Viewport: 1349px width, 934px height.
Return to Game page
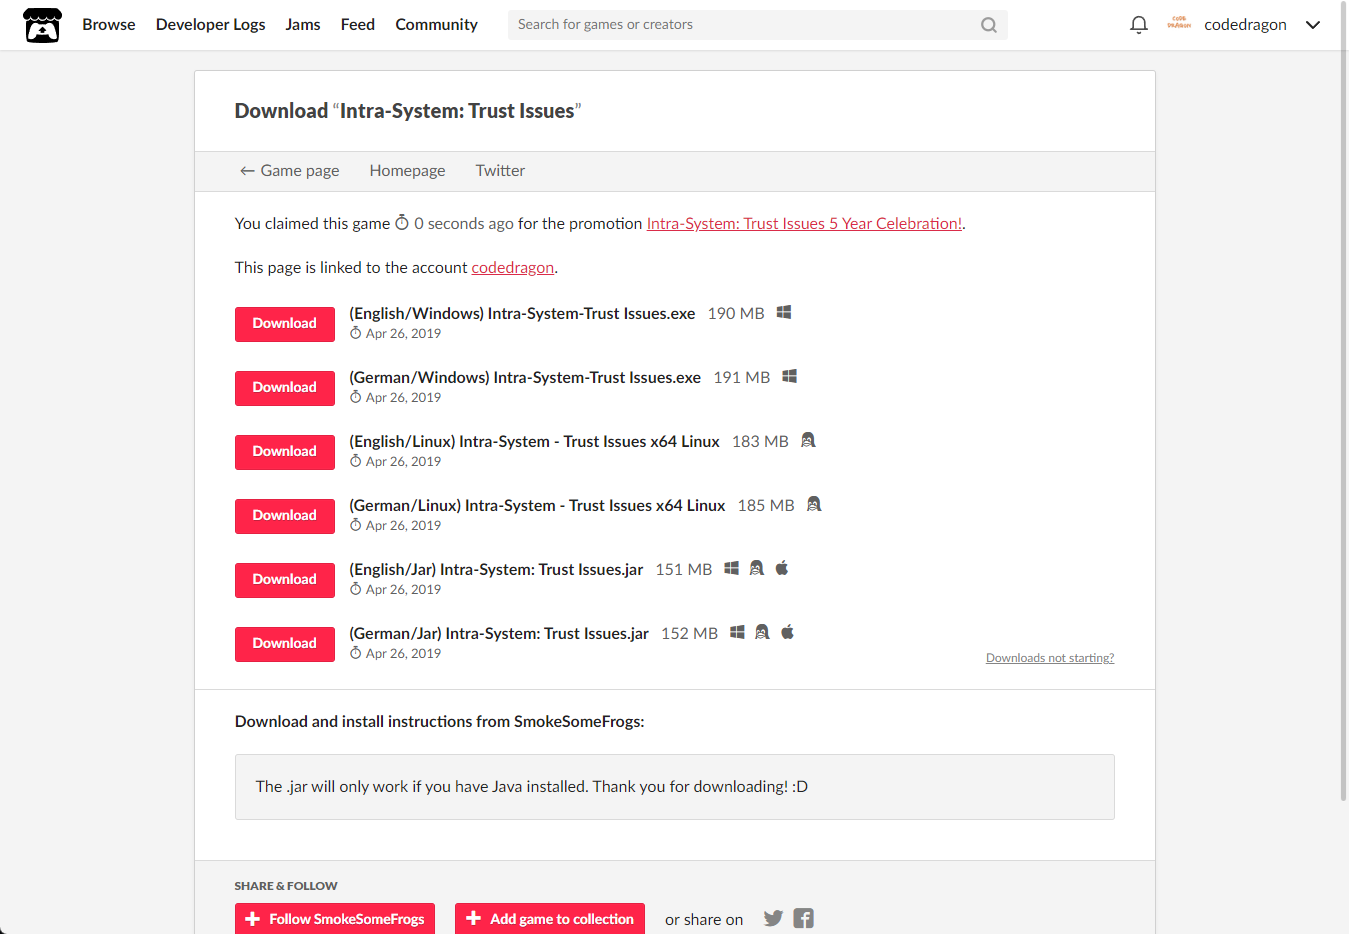[289, 171]
